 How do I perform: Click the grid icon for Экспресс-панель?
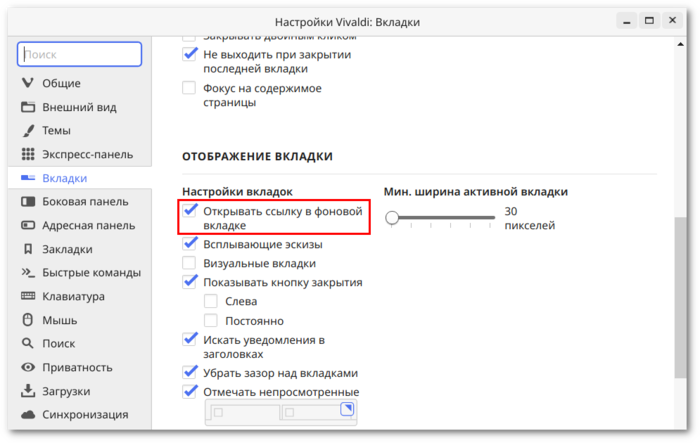click(28, 154)
